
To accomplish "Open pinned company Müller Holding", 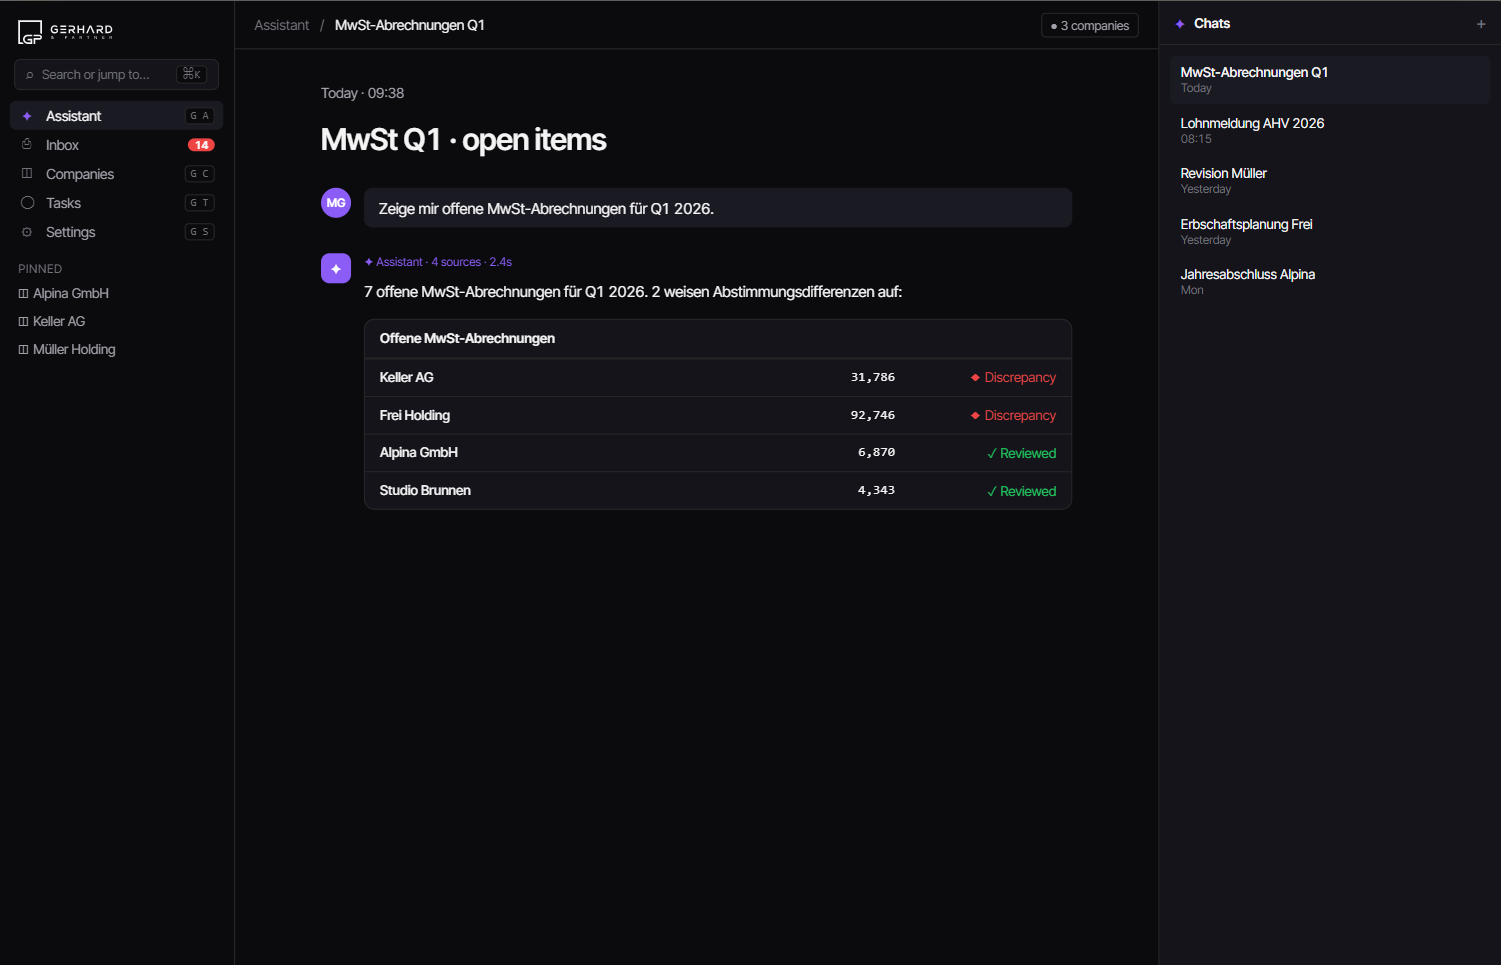I will (x=67, y=350).
